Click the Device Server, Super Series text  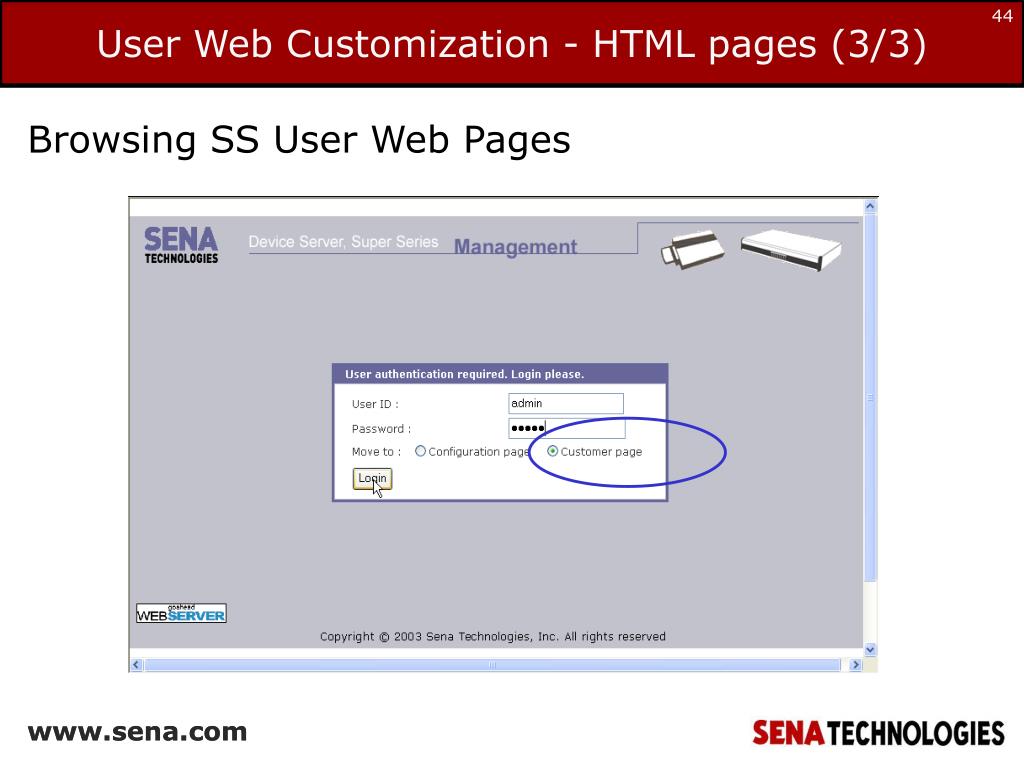343,242
